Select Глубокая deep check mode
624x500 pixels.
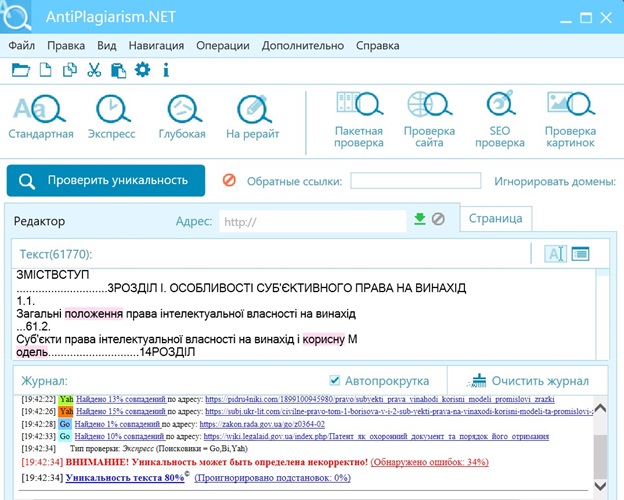[182, 116]
